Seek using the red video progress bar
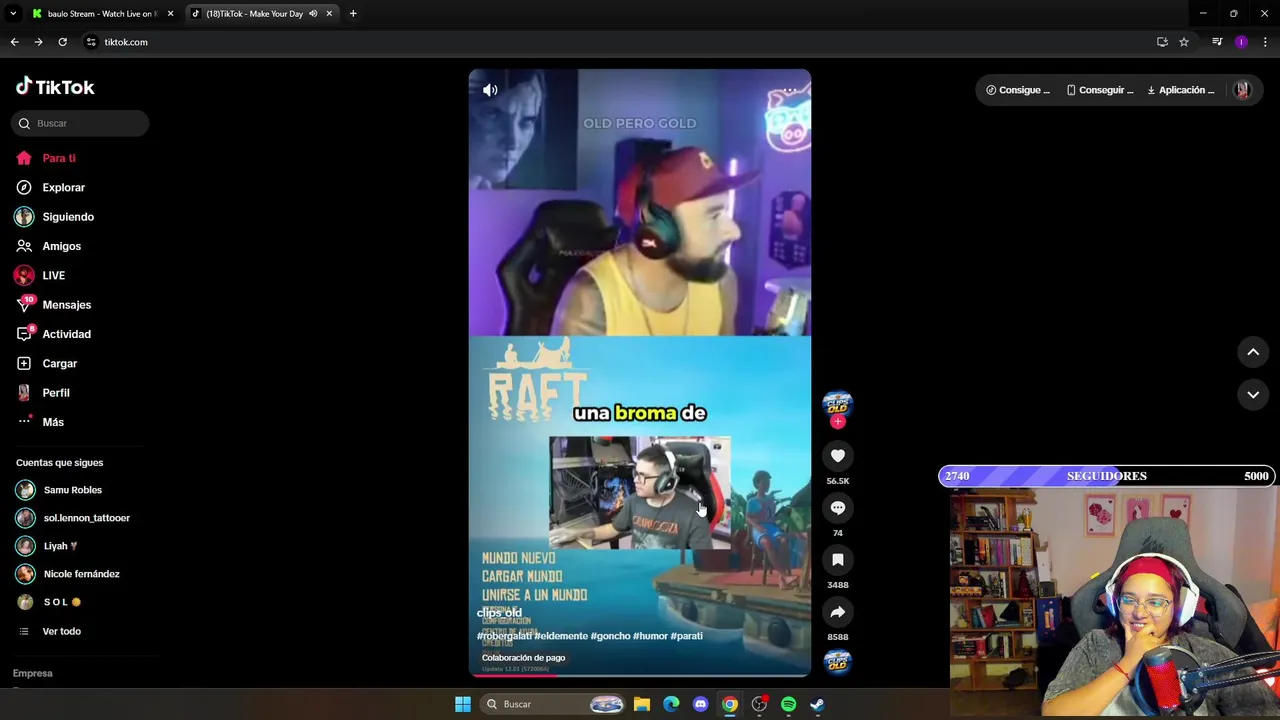 click(640, 674)
